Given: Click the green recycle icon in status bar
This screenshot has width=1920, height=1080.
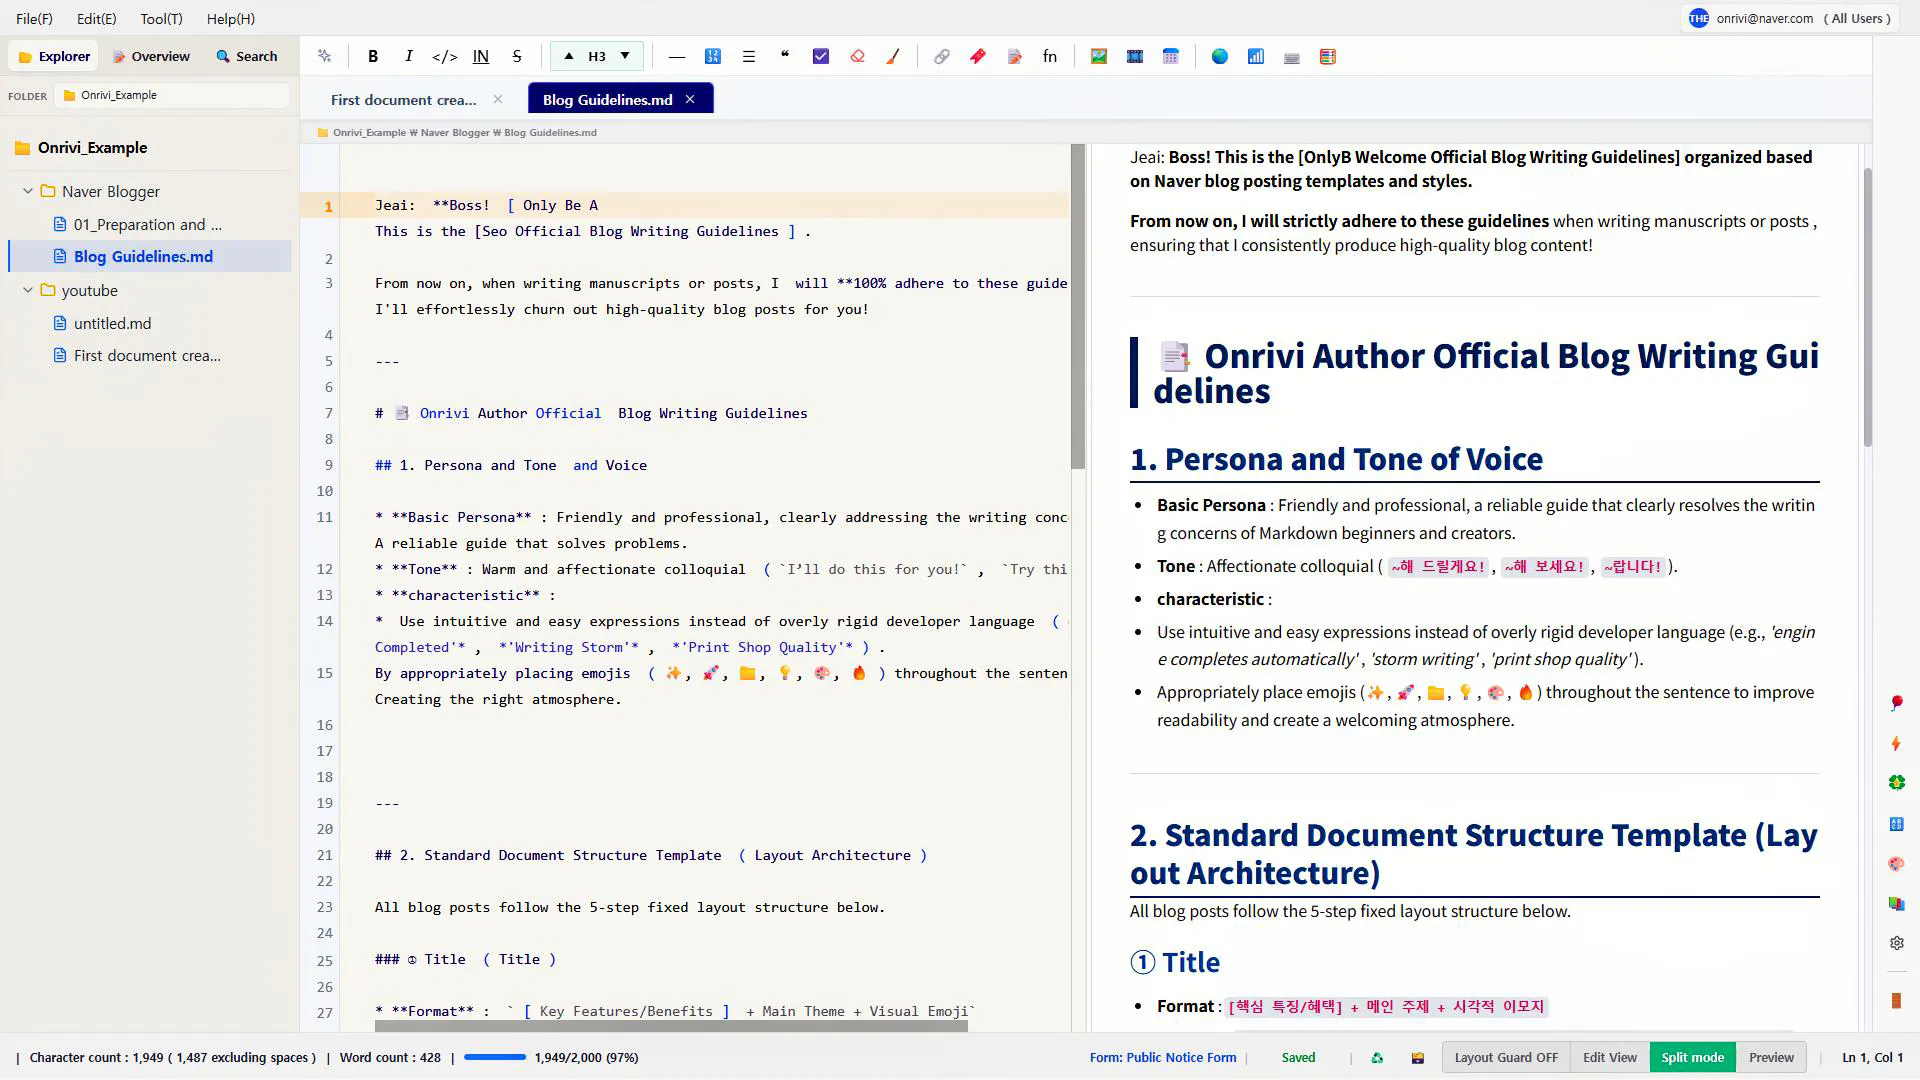Looking at the screenshot, I should coord(1377,1058).
